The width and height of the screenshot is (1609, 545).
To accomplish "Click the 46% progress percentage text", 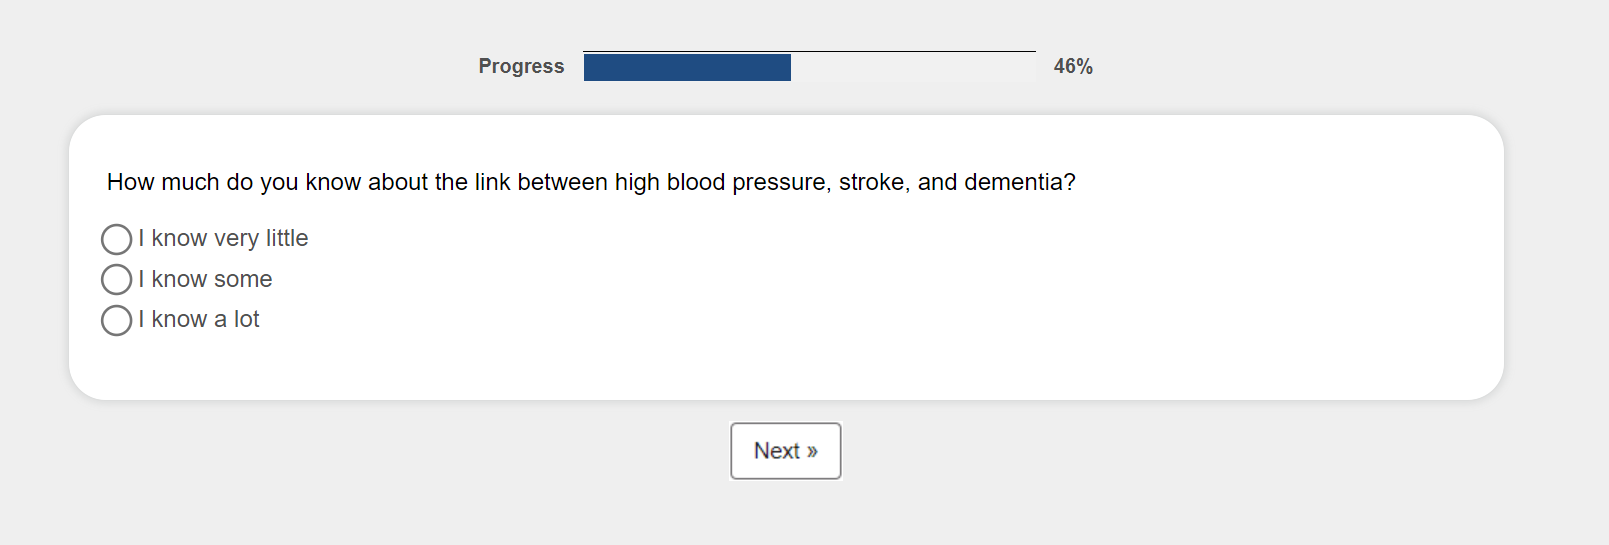I will (1073, 67).
